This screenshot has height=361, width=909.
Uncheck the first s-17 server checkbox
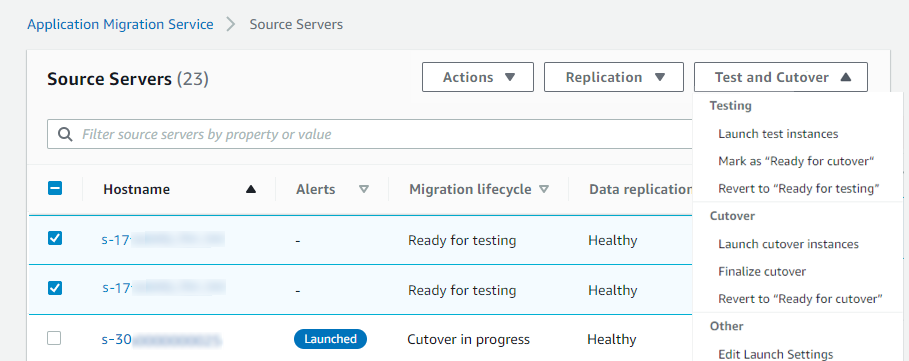55,238
